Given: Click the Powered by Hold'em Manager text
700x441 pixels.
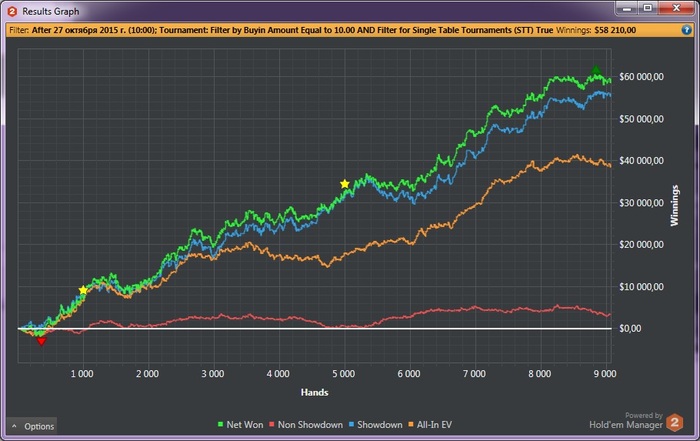Looking at the screenshot, I should pyautogui.click(x=626, y=421).
